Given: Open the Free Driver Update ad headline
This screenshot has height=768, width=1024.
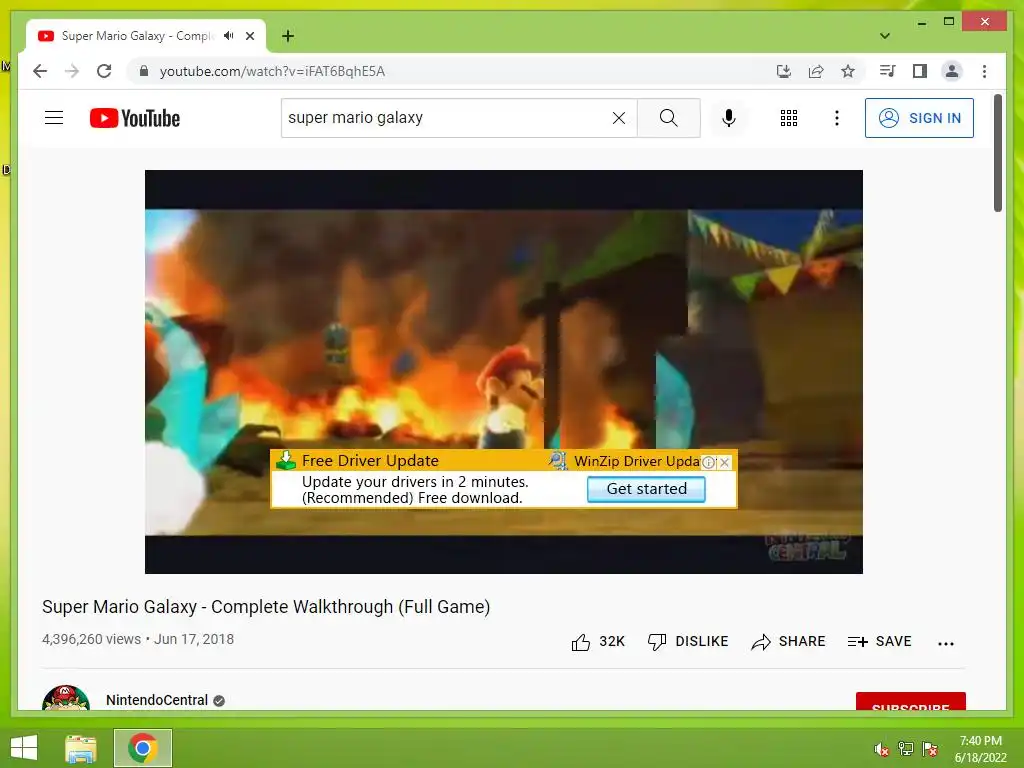Looking at the screenshot, I should coord(370,460).
